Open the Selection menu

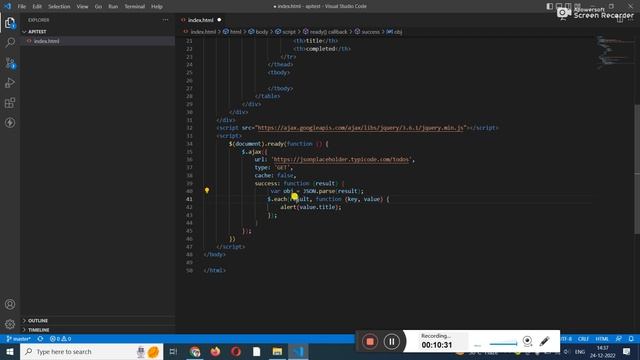[59, 7]
